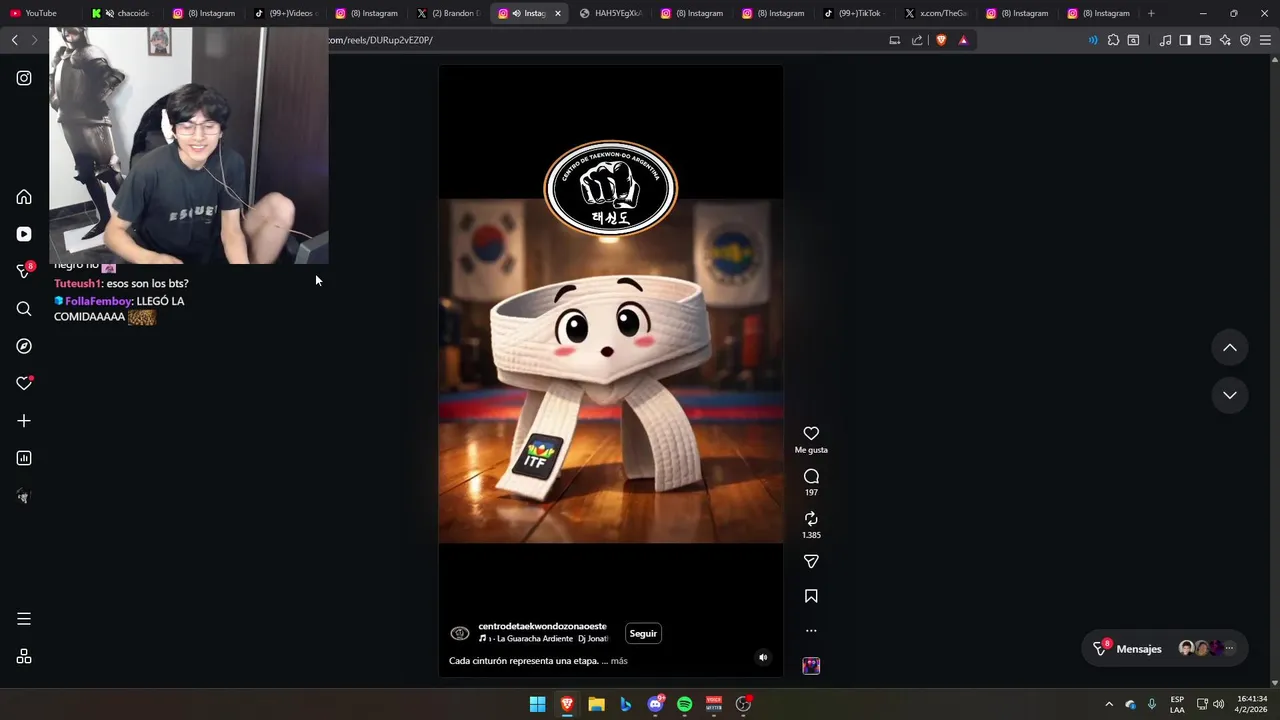The height and width of the screenshot is (720, 1280).
Task: Open La Guaracha Ardiente audio link
Action: [543, 638]
